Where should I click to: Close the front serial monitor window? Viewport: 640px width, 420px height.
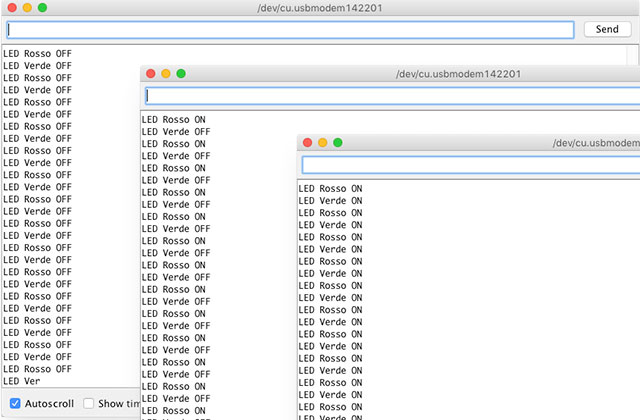point(308,143)
